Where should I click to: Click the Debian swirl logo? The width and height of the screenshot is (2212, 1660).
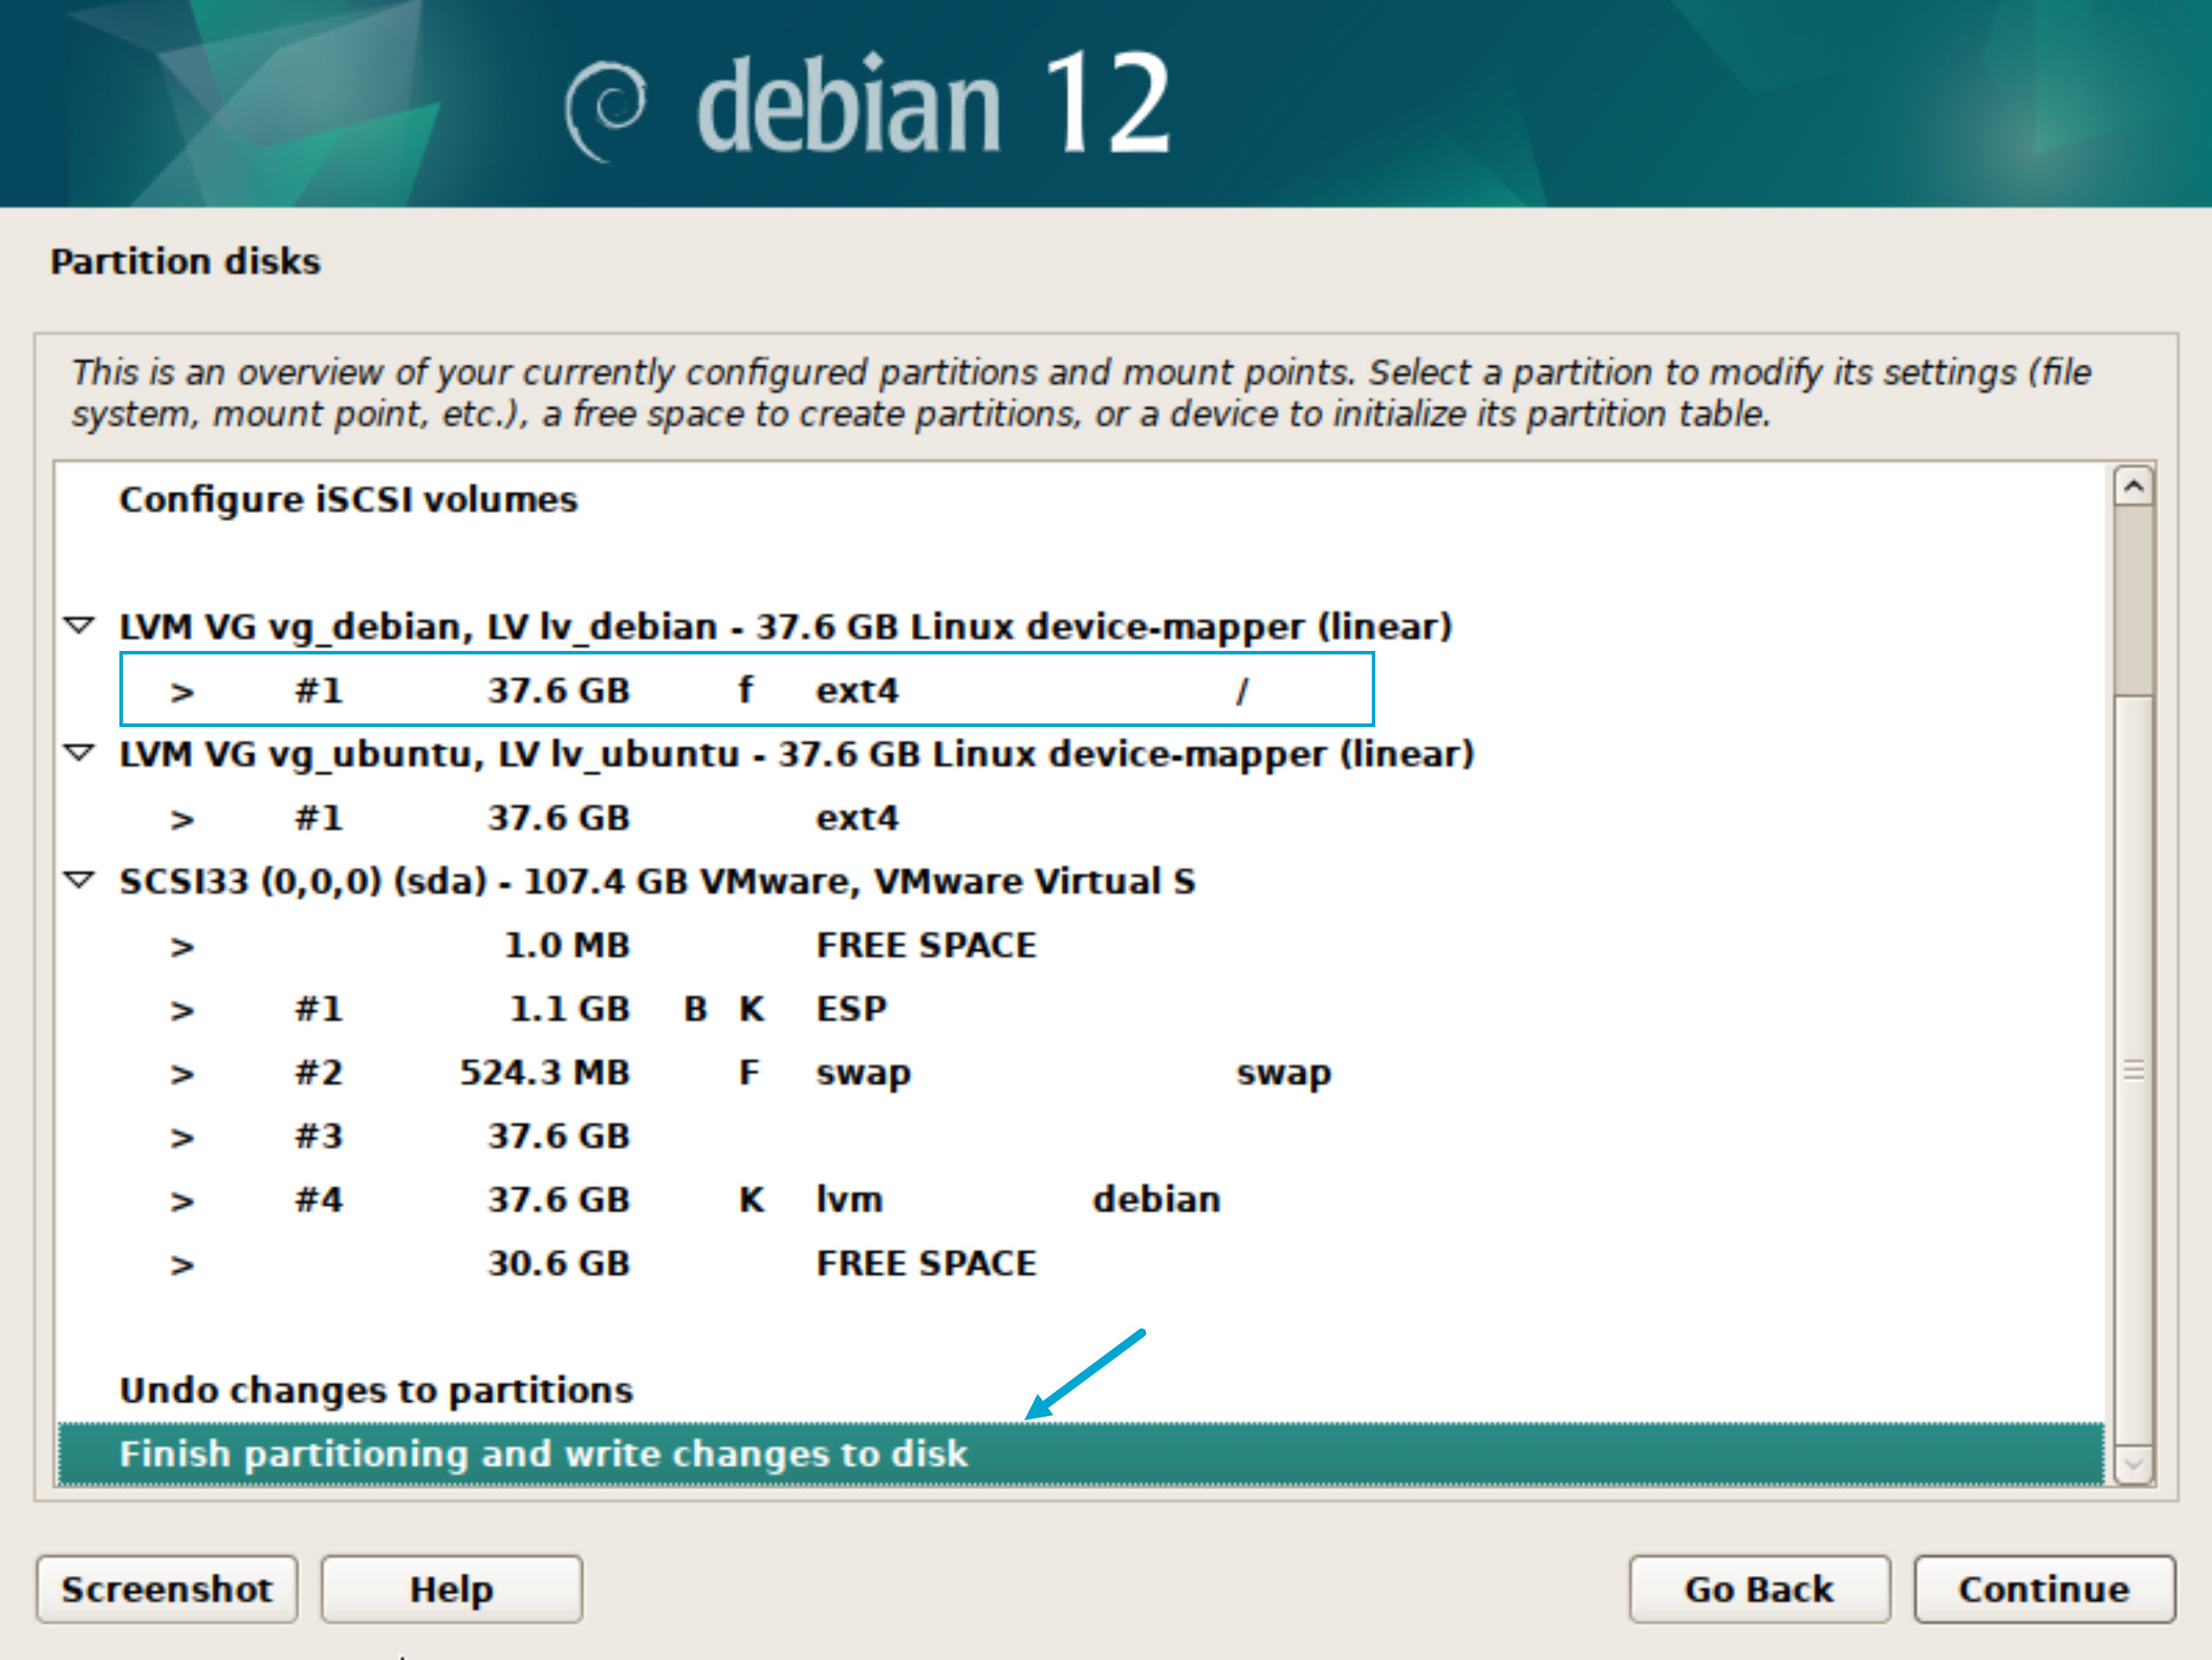pos(606,110)
